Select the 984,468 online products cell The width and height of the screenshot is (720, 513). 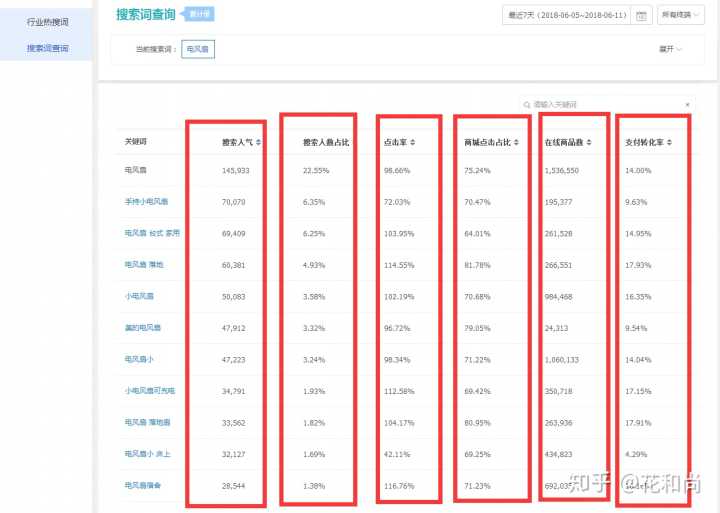click(558, 297)
